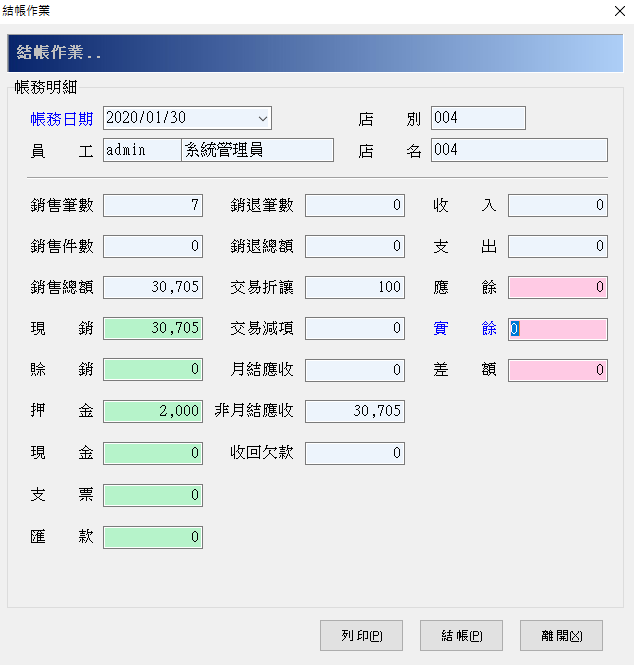Click the 非月結應收 field

tap(355, 411)
